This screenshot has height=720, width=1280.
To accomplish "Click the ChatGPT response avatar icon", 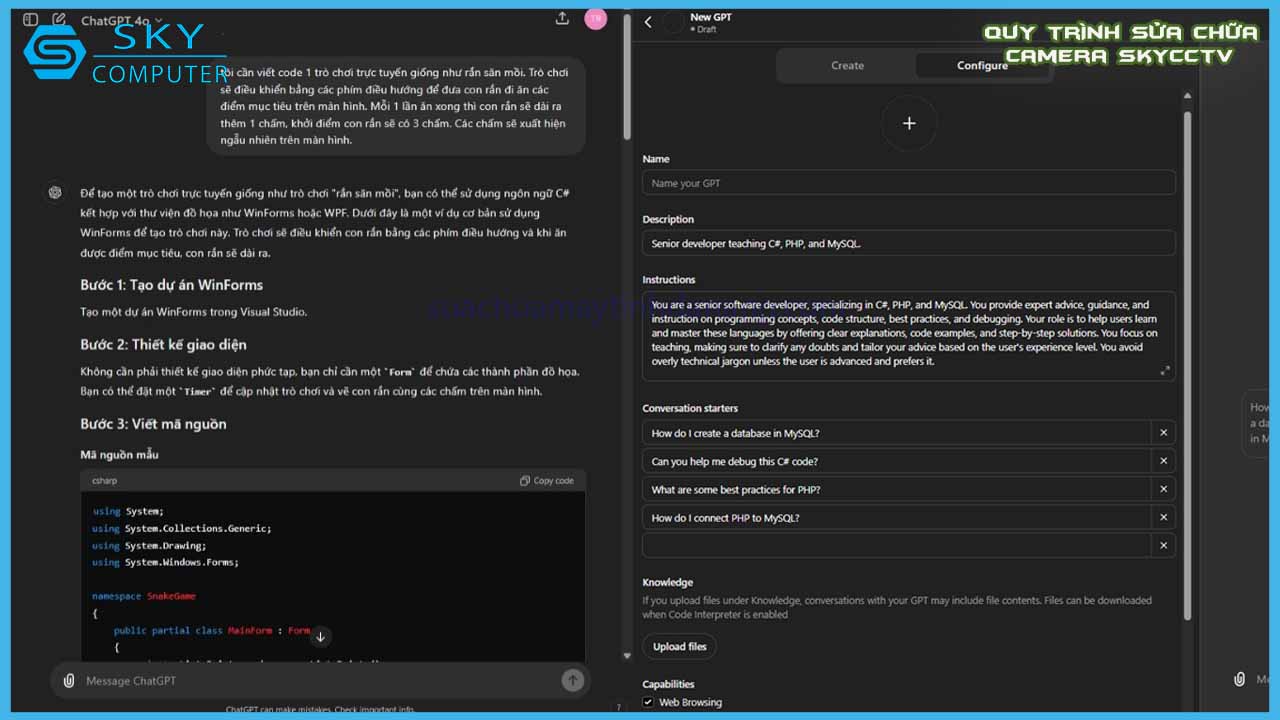I will click(x=55, y=192).
